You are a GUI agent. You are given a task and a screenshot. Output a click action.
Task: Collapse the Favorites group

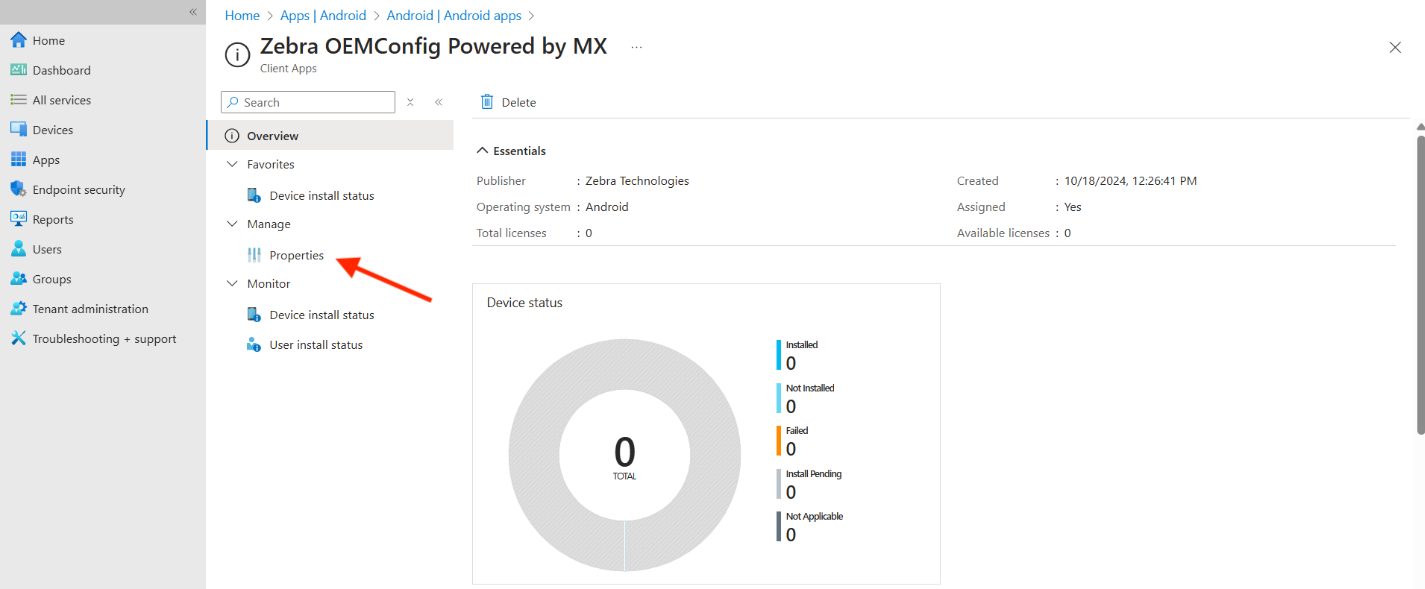(x=232, y=164)
